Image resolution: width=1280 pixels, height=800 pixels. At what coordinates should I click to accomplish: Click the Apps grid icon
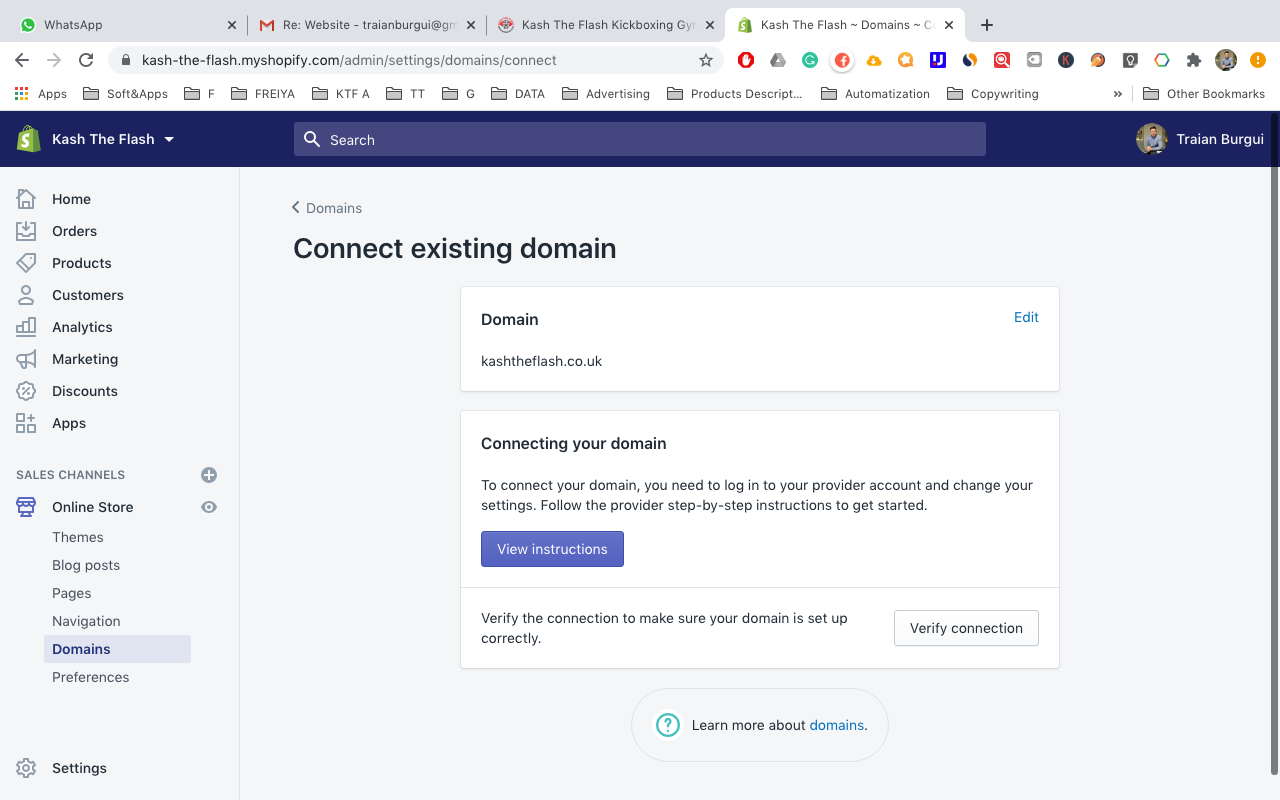coord(26,423)
